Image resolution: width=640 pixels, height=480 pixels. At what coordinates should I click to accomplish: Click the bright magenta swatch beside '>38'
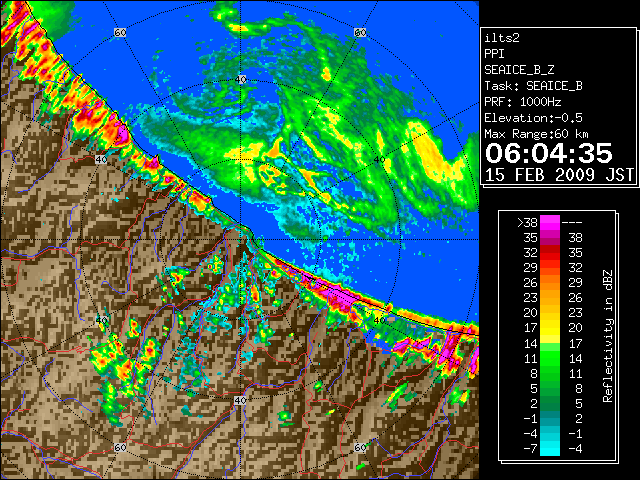pos(550,223)
